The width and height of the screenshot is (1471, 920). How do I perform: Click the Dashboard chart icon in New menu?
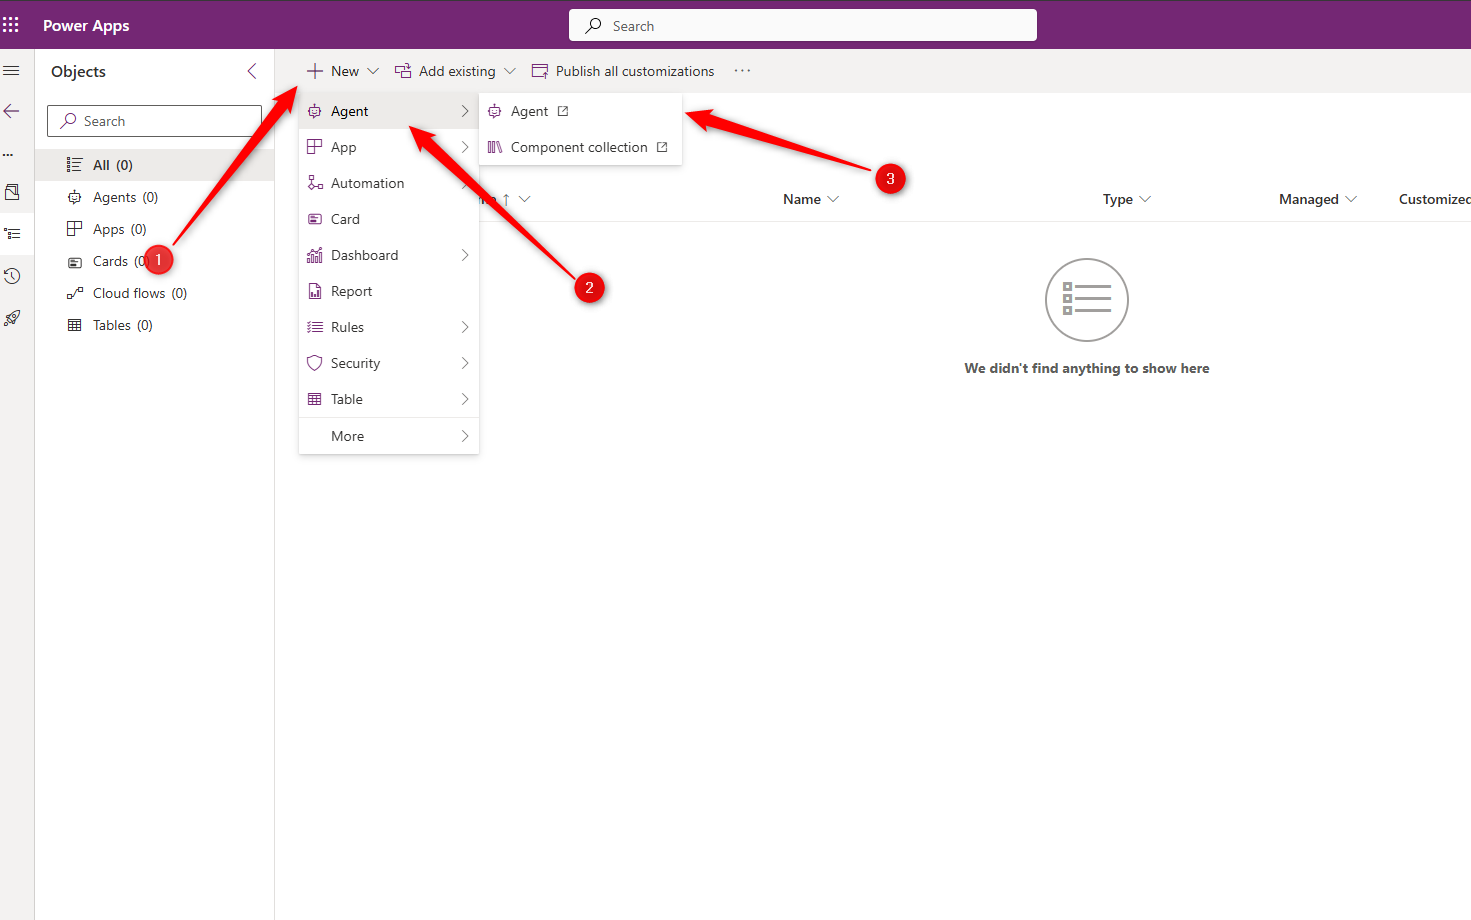coord(314,255)
